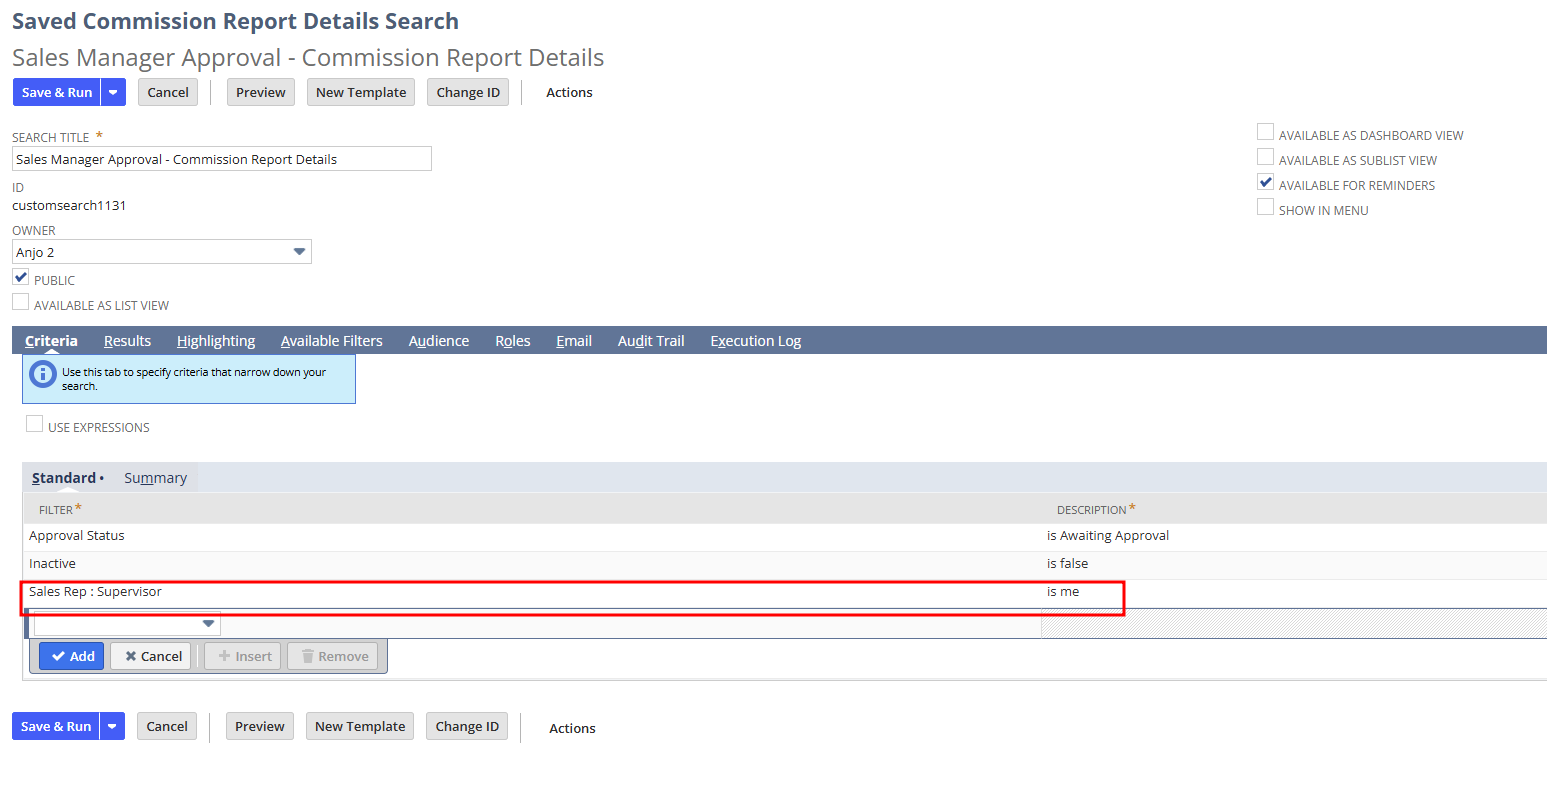
Task: Click the Add button with checkmark icon
Action: [x=72, y=656]
